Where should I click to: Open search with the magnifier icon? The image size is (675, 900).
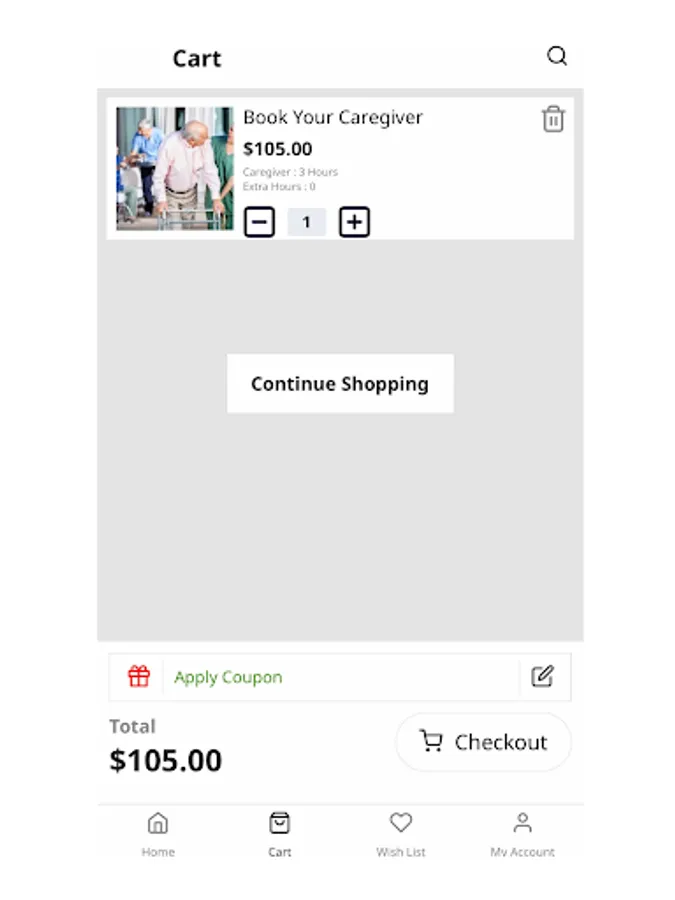tap(557, 56)
